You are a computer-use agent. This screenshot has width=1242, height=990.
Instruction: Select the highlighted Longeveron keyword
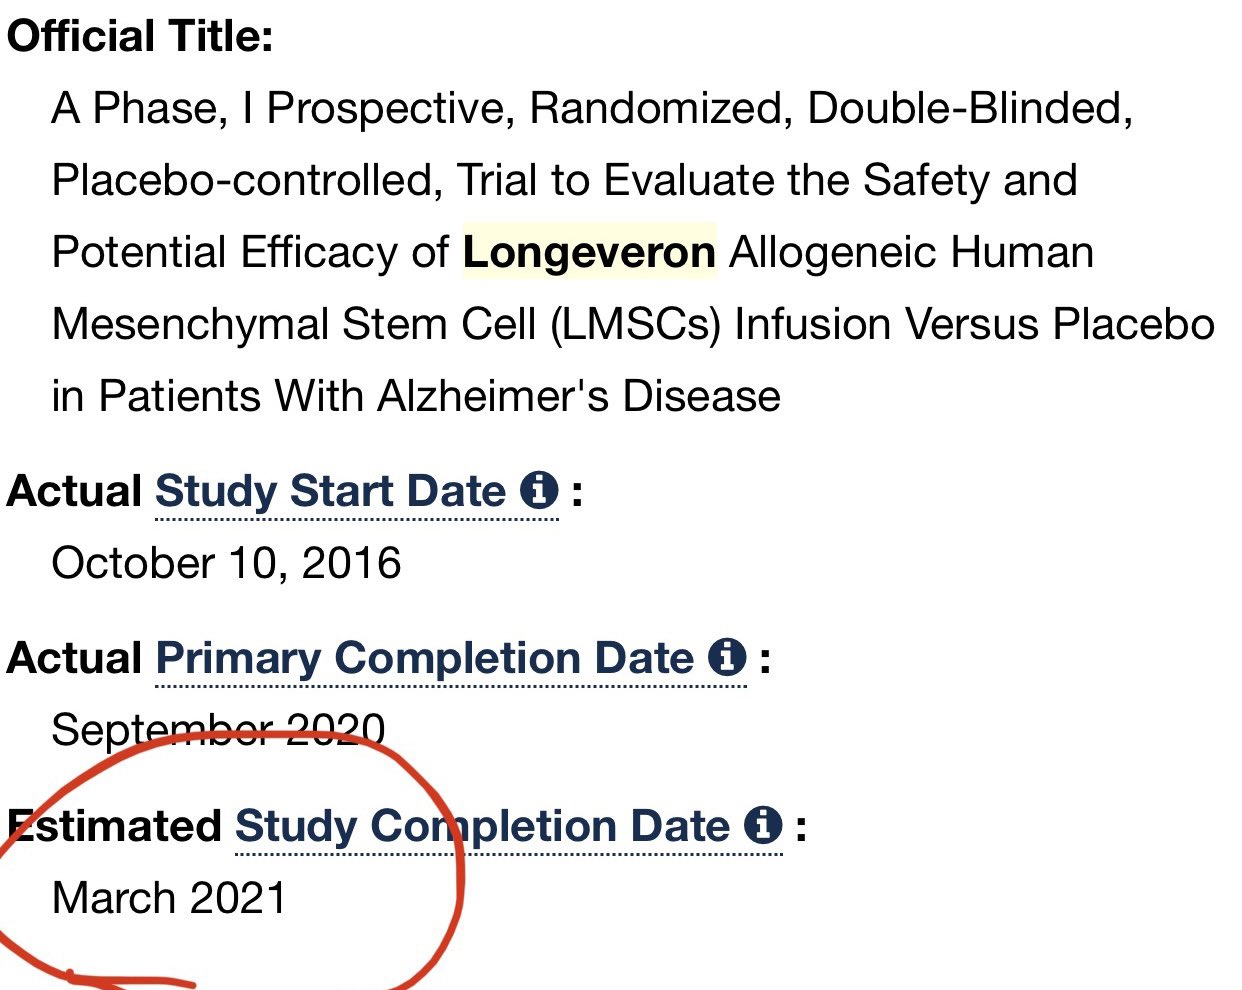pyautogui.click(x=589, y=252)
